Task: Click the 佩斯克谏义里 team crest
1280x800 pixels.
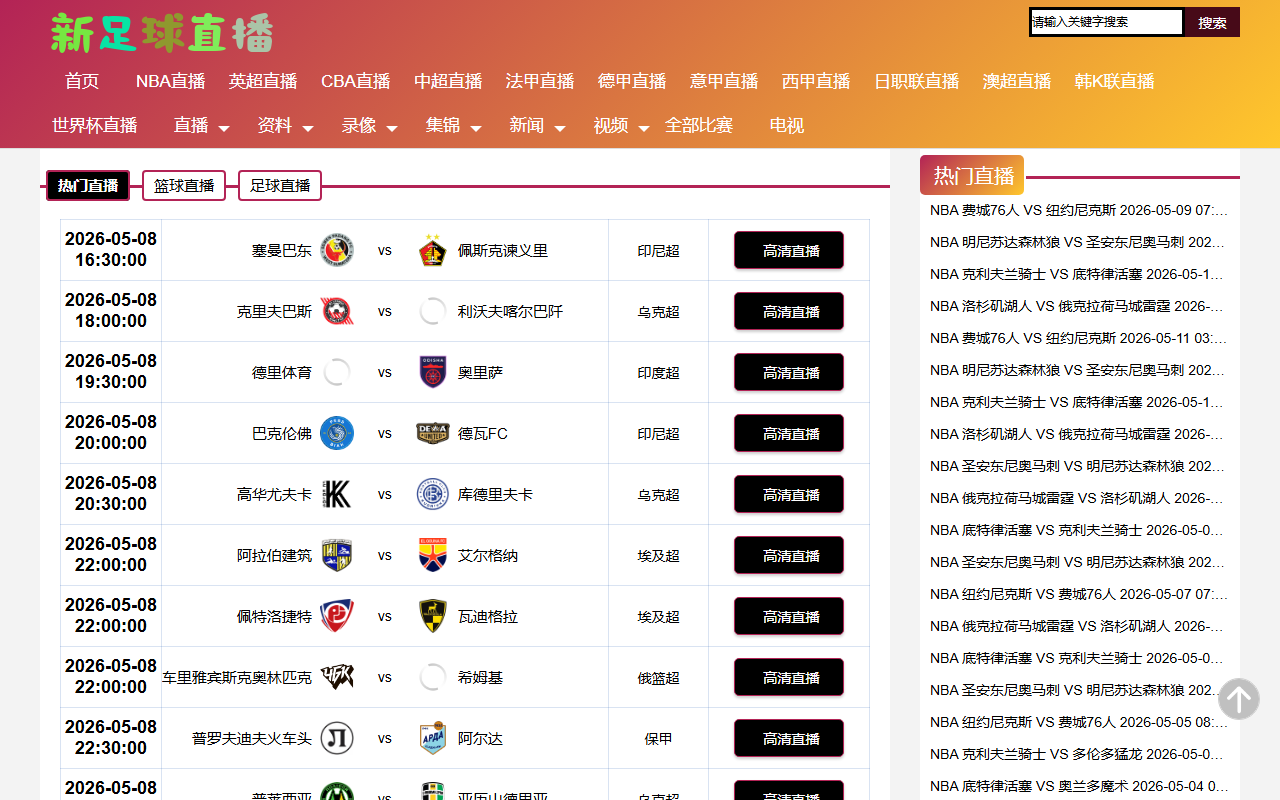Action: pos(433,250)
